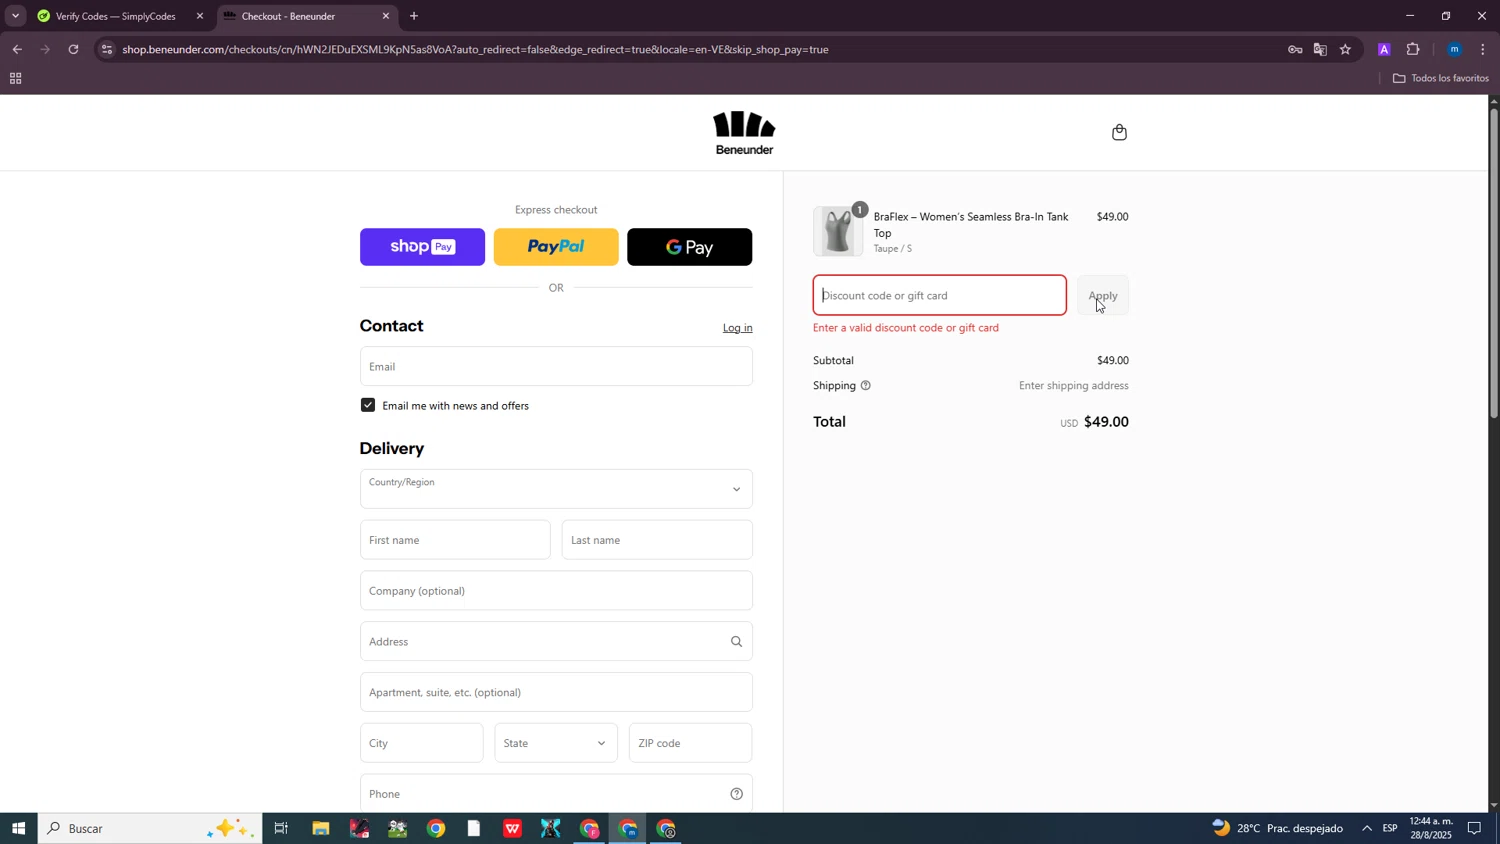This screenshot has height=844, width=1500.
Task: Open the notifications center icon
Action: [x=1474, y=828]
